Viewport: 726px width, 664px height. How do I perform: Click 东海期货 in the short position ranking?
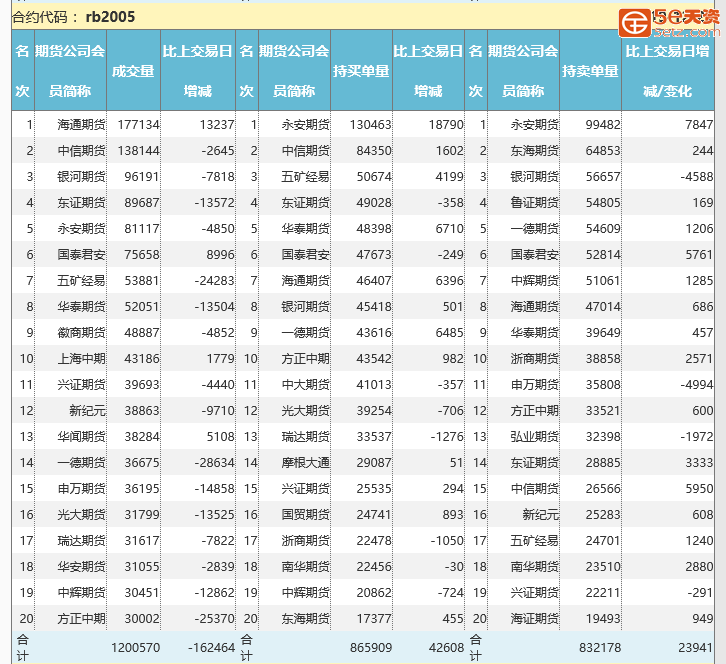click(x=535, y=150)
